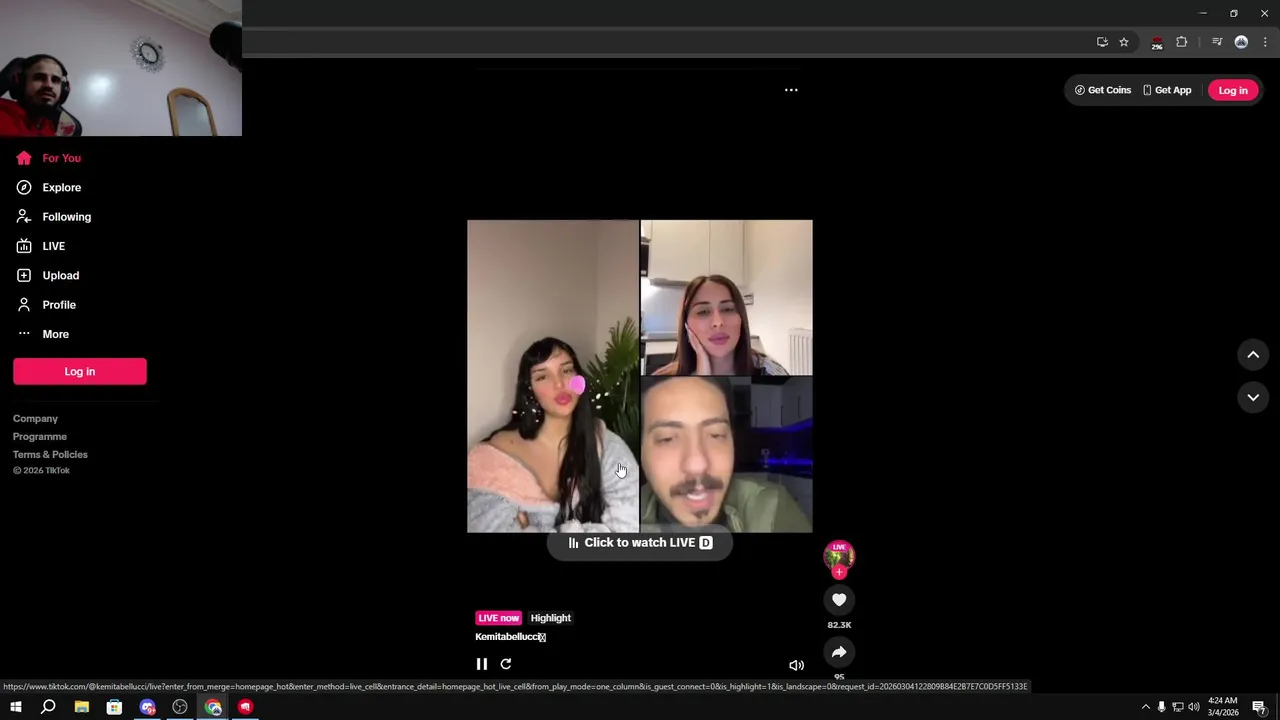
Task: Open OBS Studio from the taskbar
Action: (x=180, y=707)
